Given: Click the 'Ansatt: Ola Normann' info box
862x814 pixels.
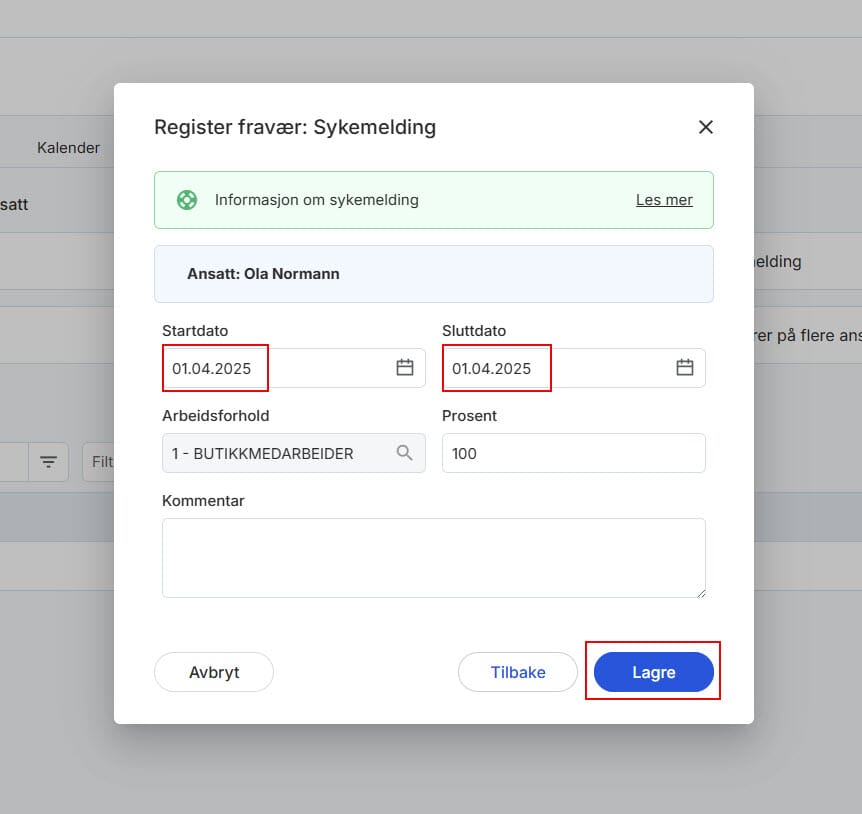Looking at the screenshot, I should 433,274.
